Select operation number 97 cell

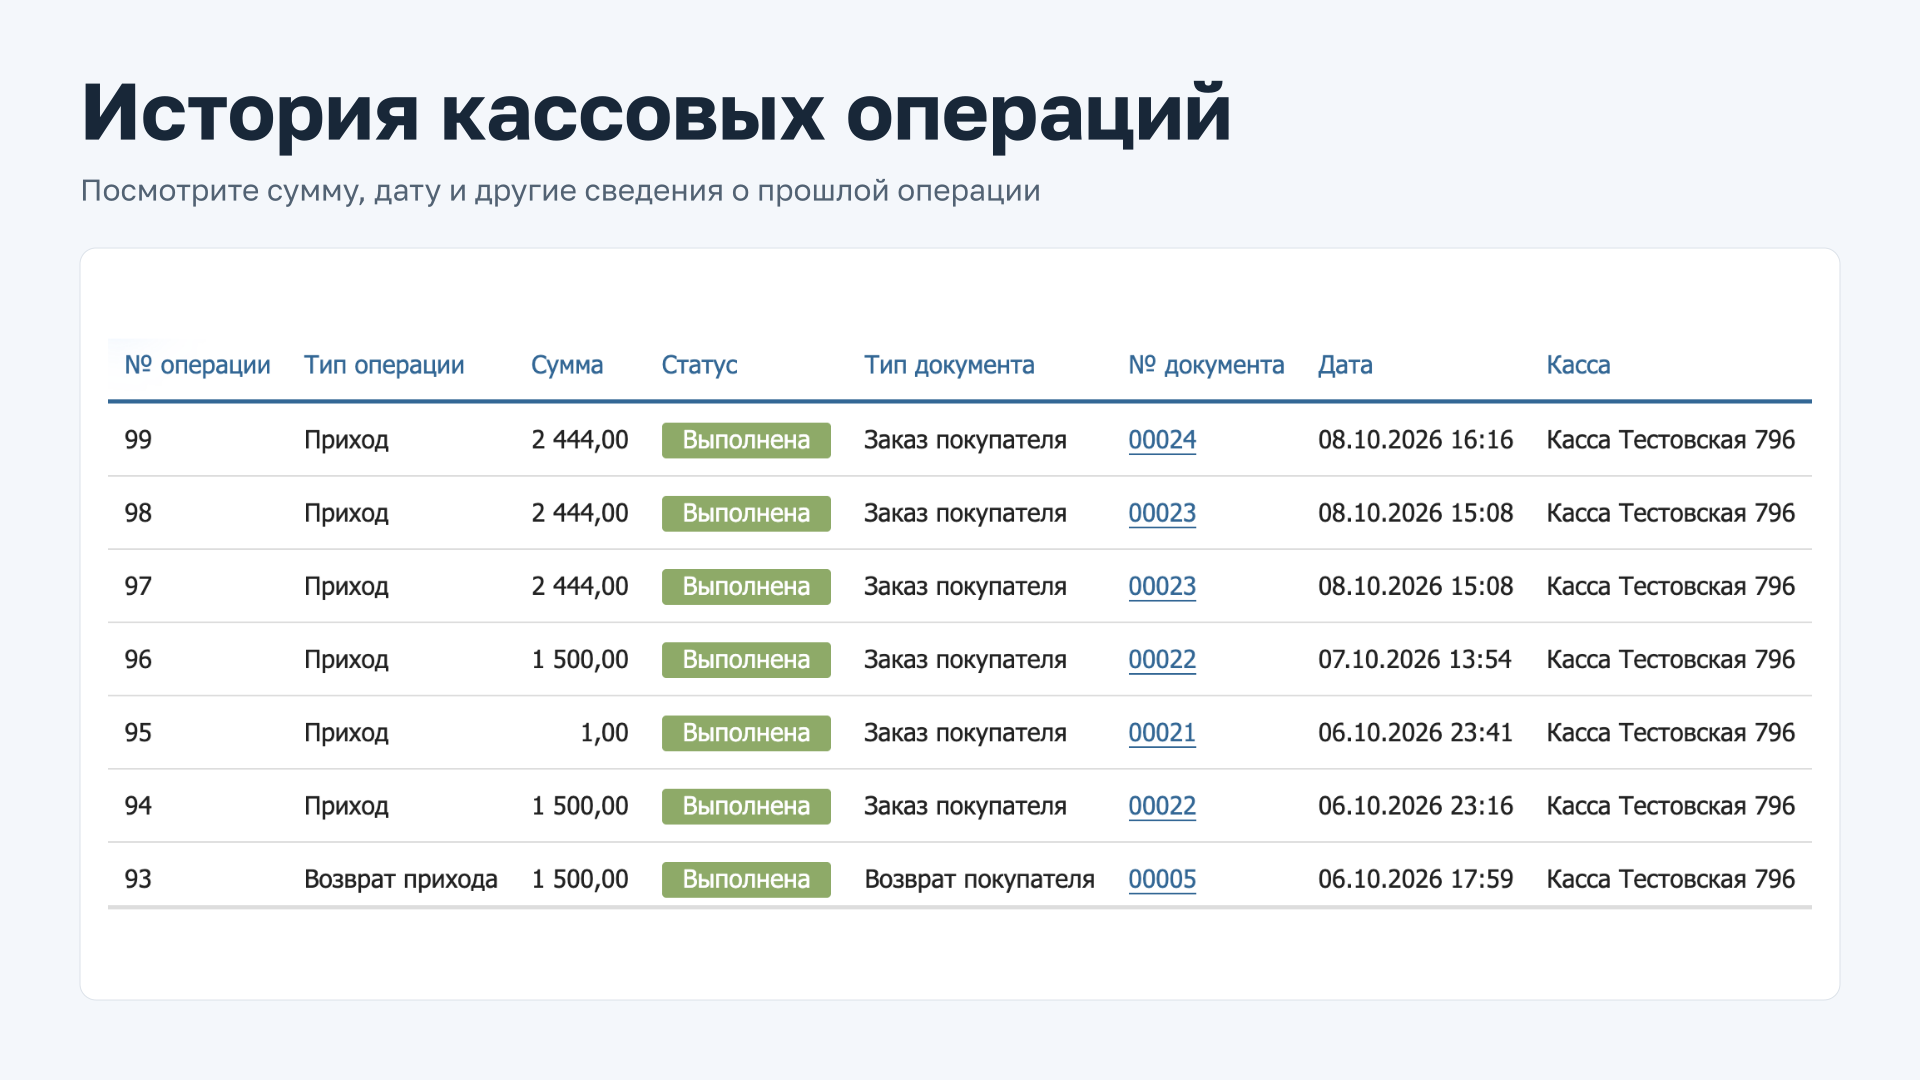(x=138, y=586)
